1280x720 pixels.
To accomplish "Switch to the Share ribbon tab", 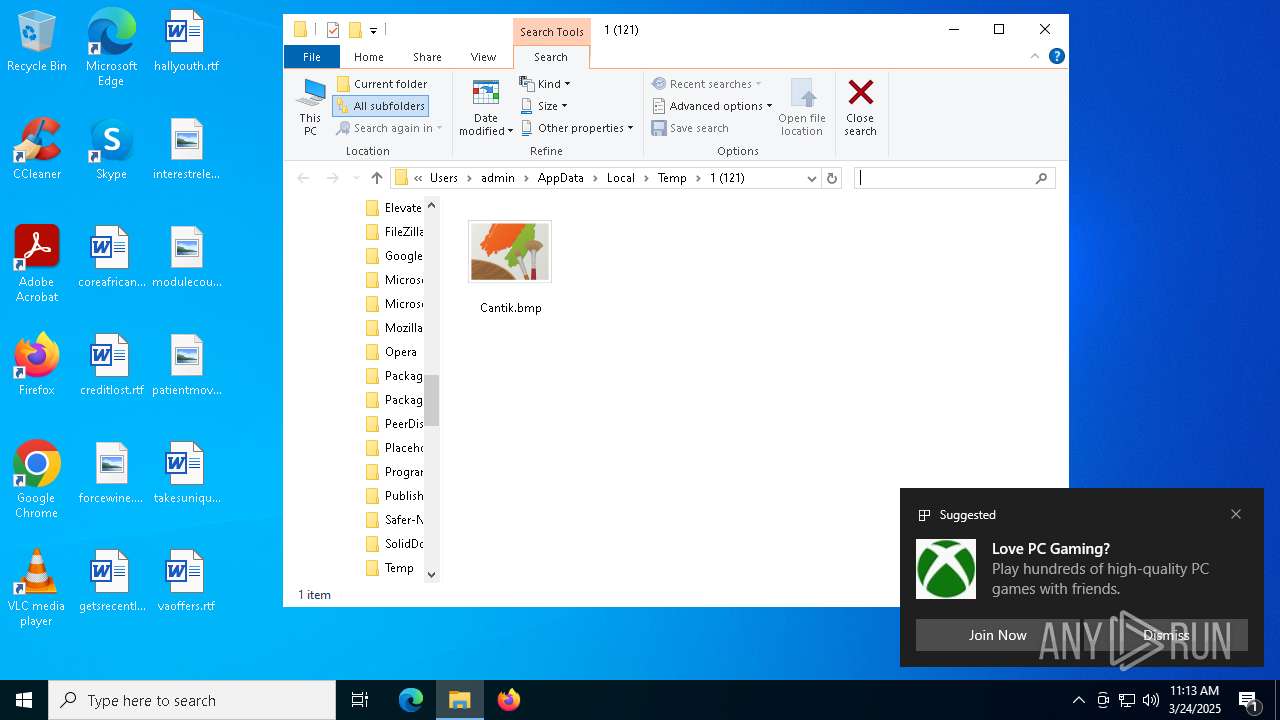I will [427, 57].
